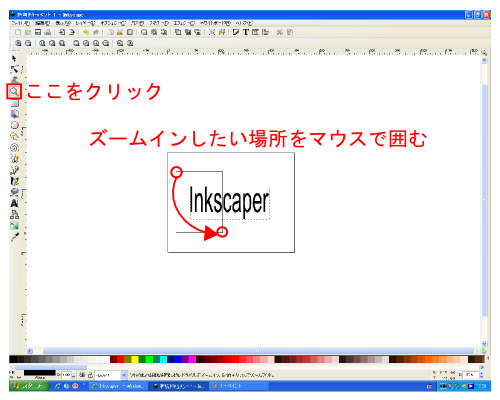The image size is (500, 400).
Task: Open the 編集 (Edit) menu
Action: click(x=42, y=23)
